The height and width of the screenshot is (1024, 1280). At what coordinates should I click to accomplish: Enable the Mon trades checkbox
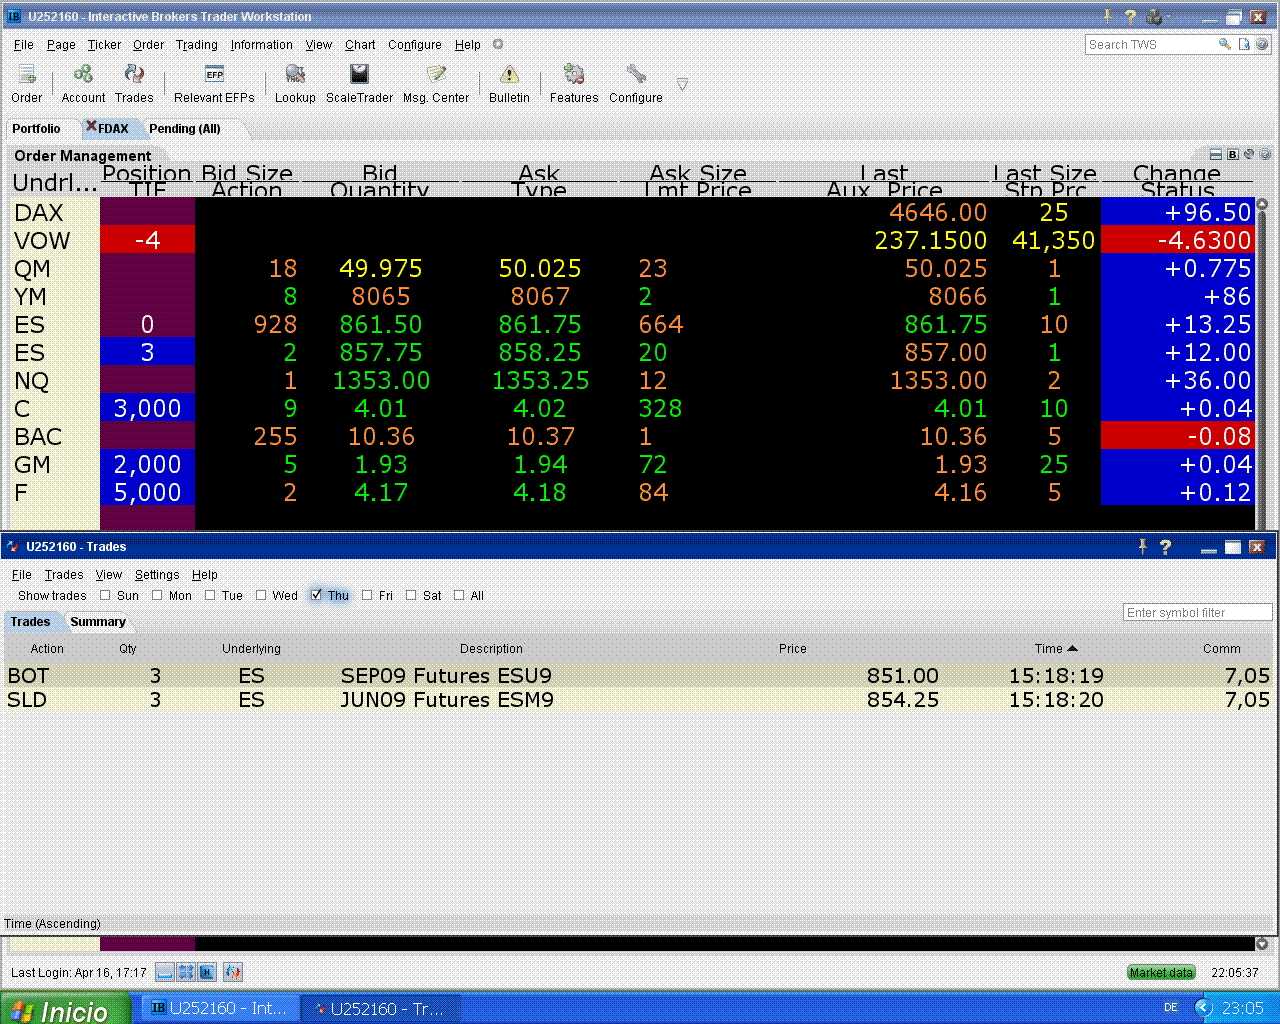click(157, 595)
